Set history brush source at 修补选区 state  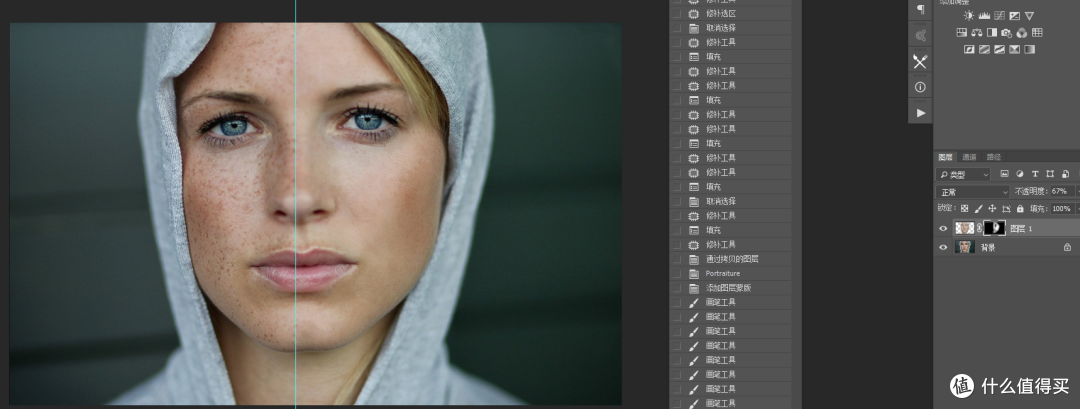[676, 13]
